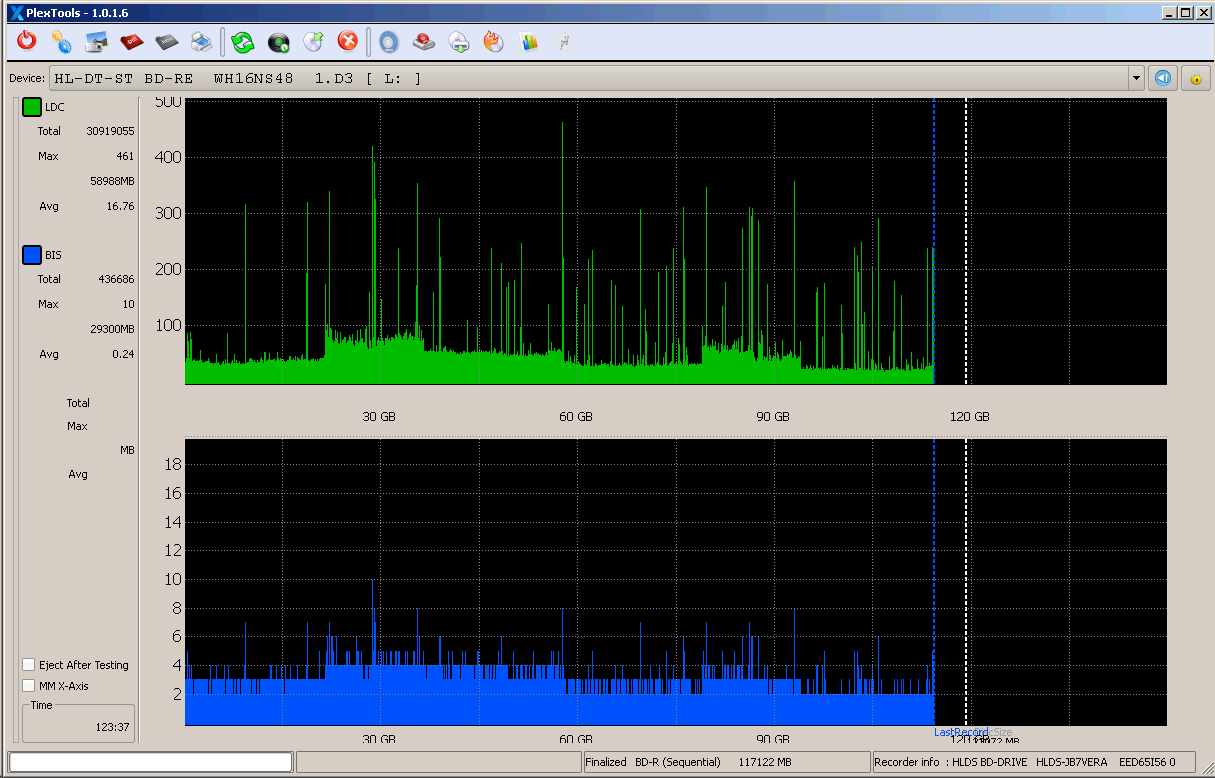The image size is (1215, 778).
Task: Stop the test with red X icon
Action: tap(348, 42)
